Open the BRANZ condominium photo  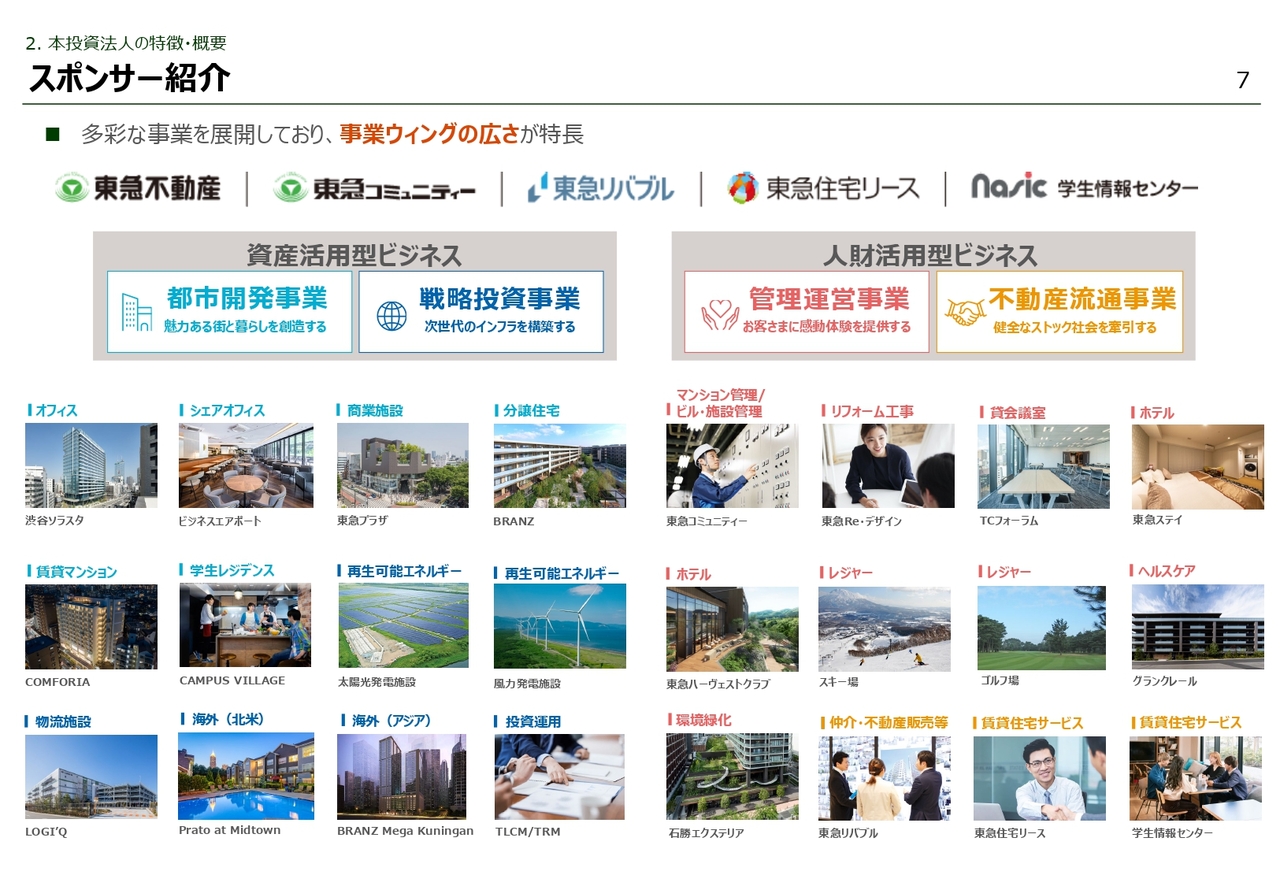point(560,466)
